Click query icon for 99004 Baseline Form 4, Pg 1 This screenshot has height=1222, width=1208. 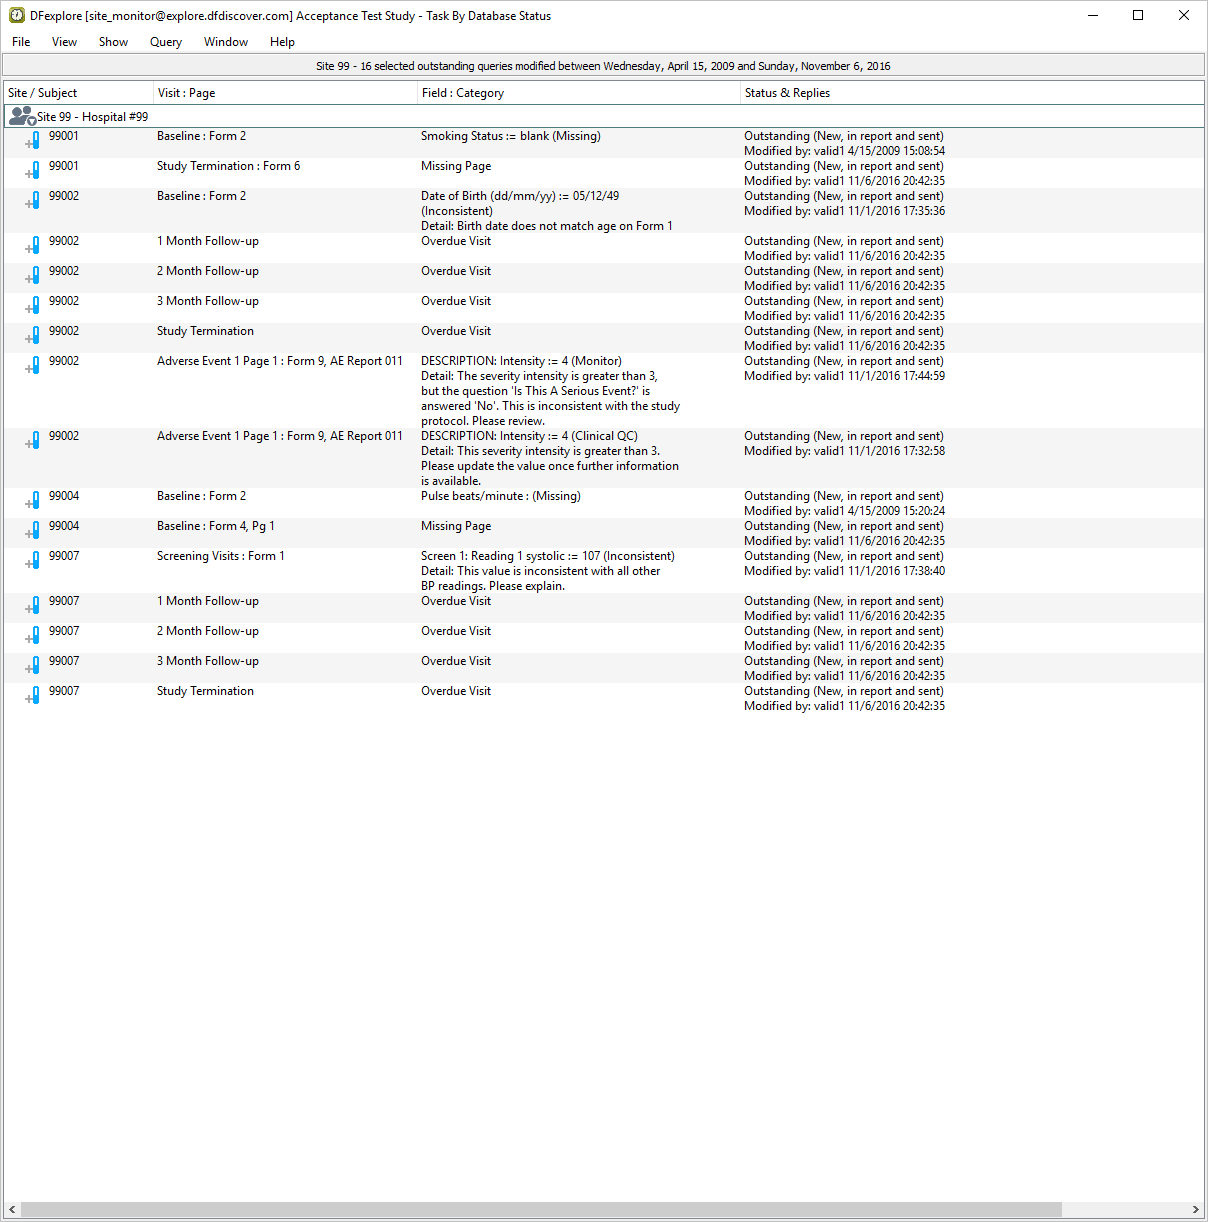click(x=33, y=531)
